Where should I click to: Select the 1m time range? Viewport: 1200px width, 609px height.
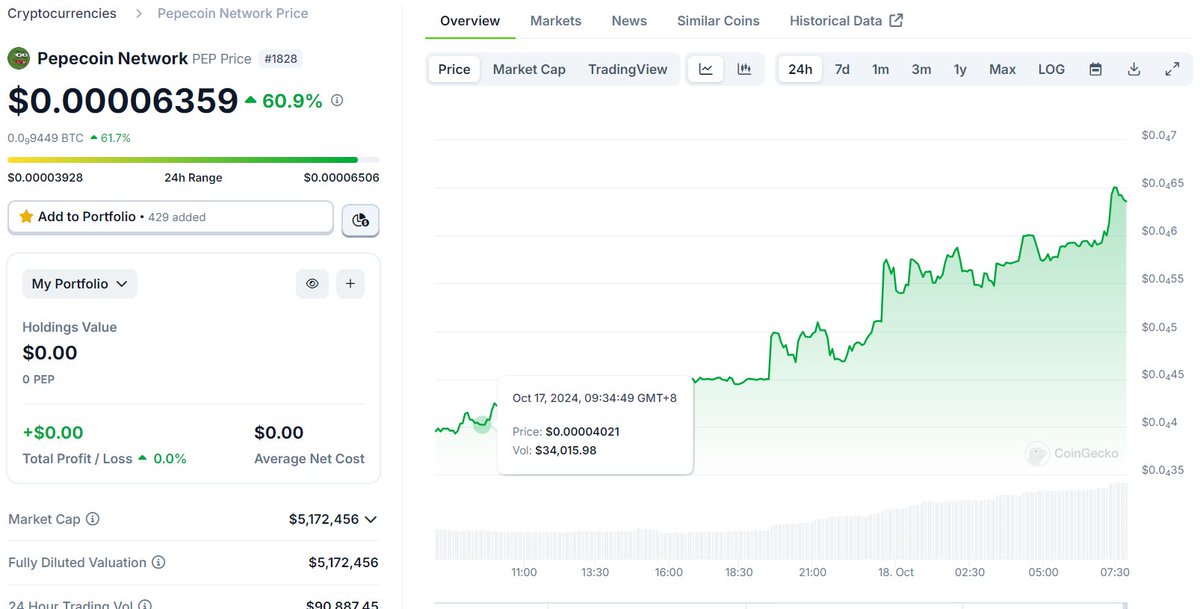pyautogui.click(x=880, y=69)
